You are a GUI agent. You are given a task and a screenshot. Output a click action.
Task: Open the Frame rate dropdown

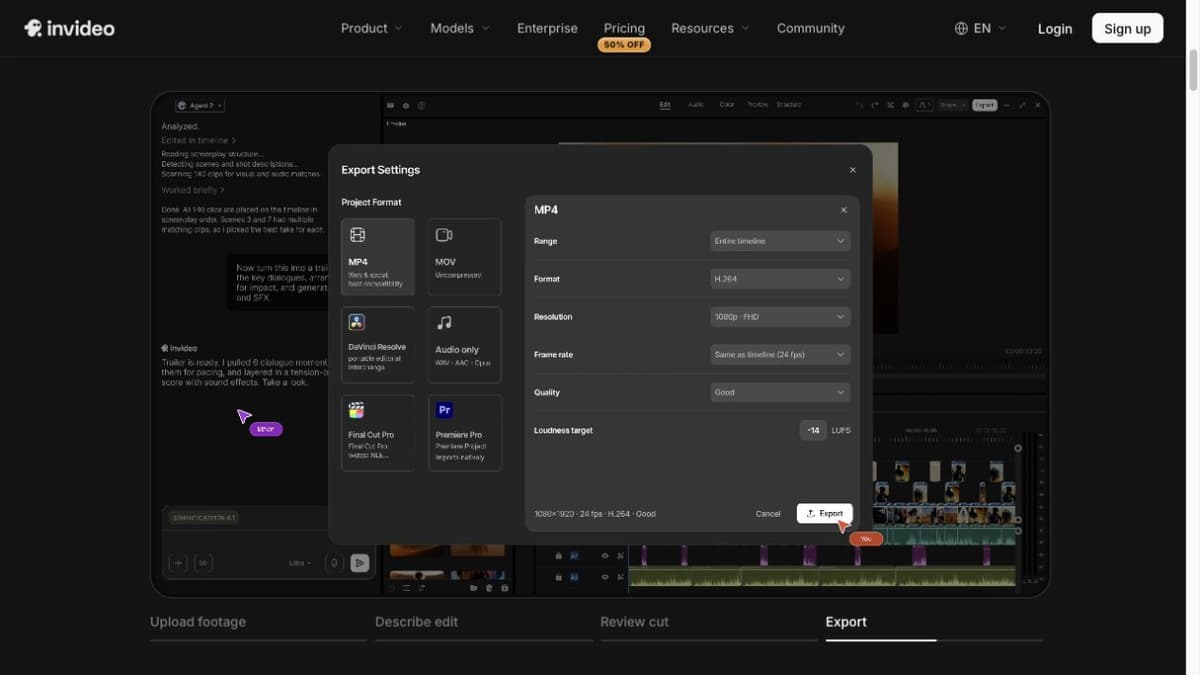click(x=780, y=355)
